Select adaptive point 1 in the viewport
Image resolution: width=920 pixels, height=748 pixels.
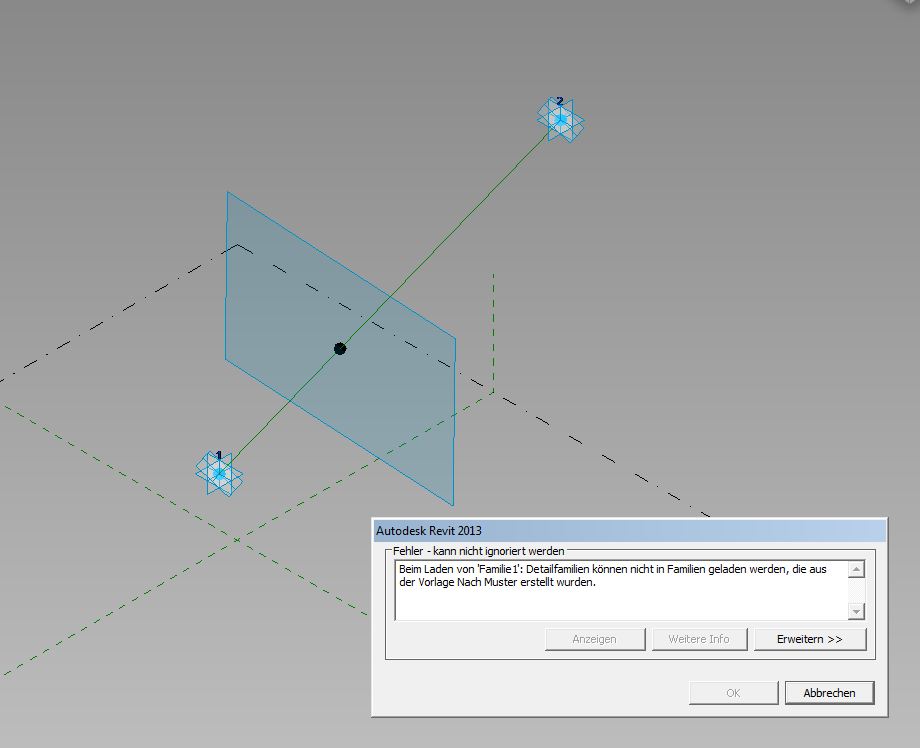(x=219, y=473)
